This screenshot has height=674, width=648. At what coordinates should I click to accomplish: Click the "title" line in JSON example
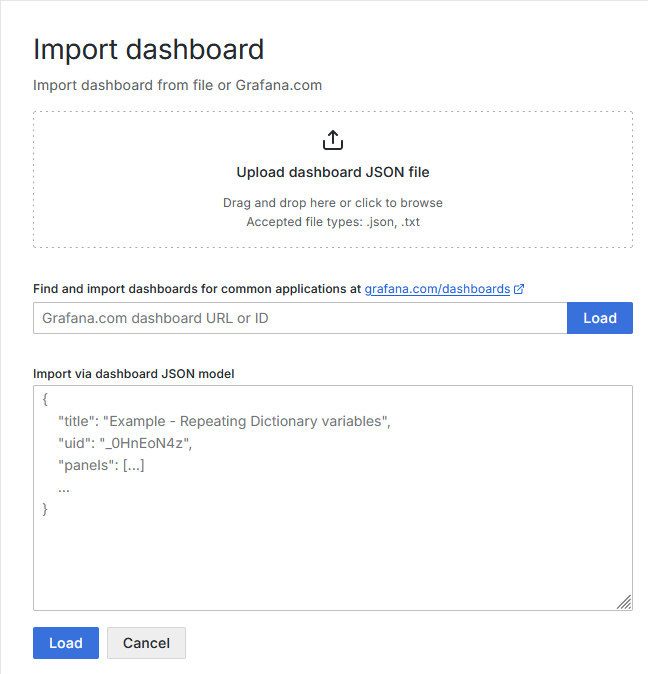(x=224, y=421)
